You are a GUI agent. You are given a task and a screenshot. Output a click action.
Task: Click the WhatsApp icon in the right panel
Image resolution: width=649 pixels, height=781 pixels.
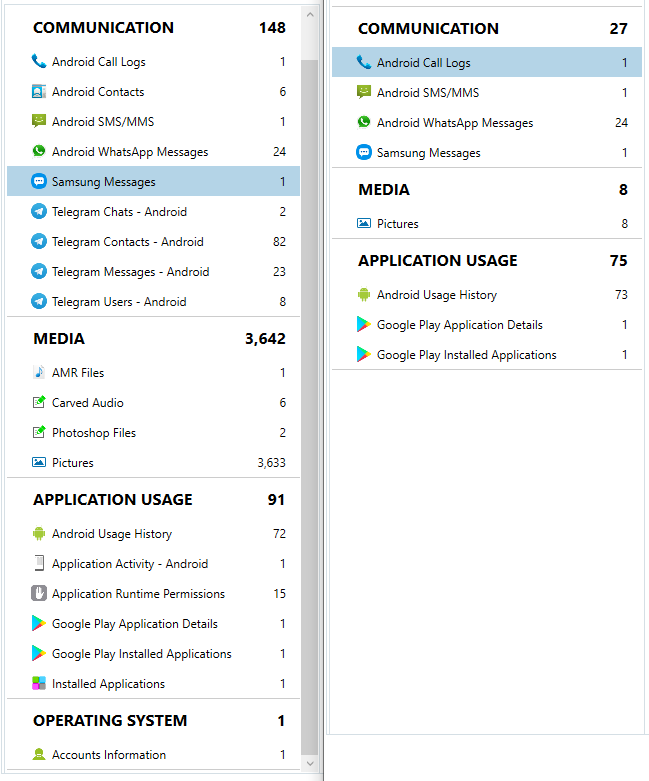point(364,122)
